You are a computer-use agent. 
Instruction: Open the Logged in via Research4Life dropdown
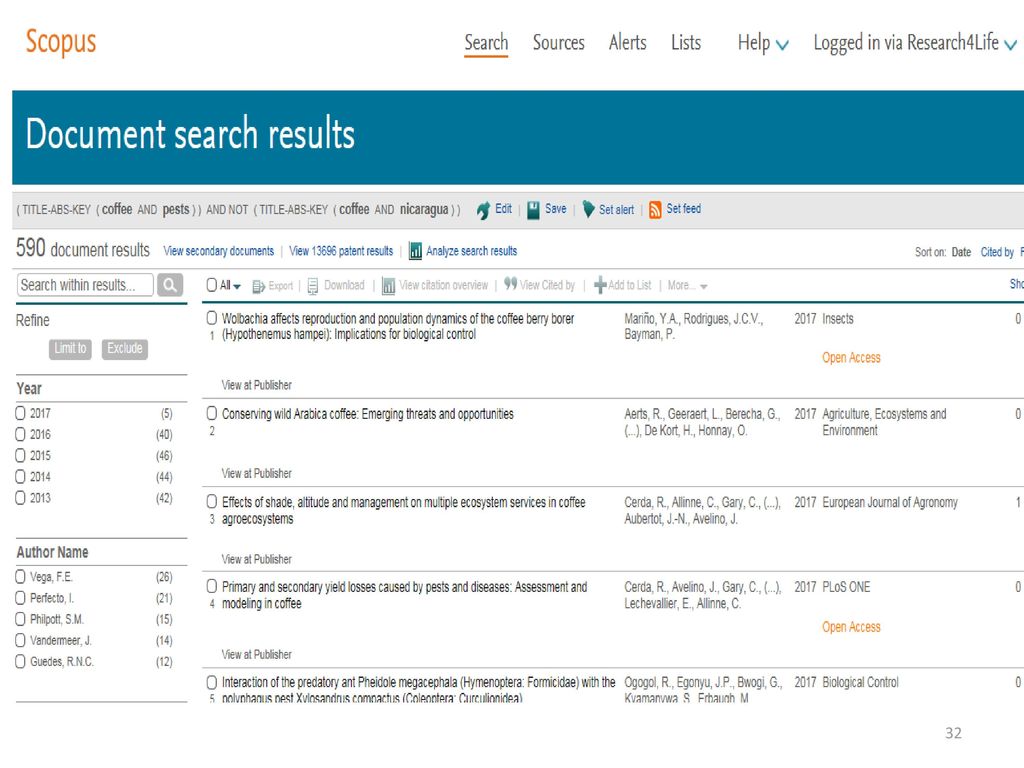coord(915,43)
